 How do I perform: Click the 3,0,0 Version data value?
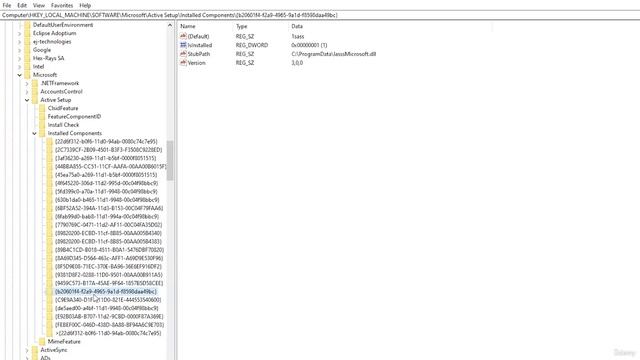[x=297, y=63]
